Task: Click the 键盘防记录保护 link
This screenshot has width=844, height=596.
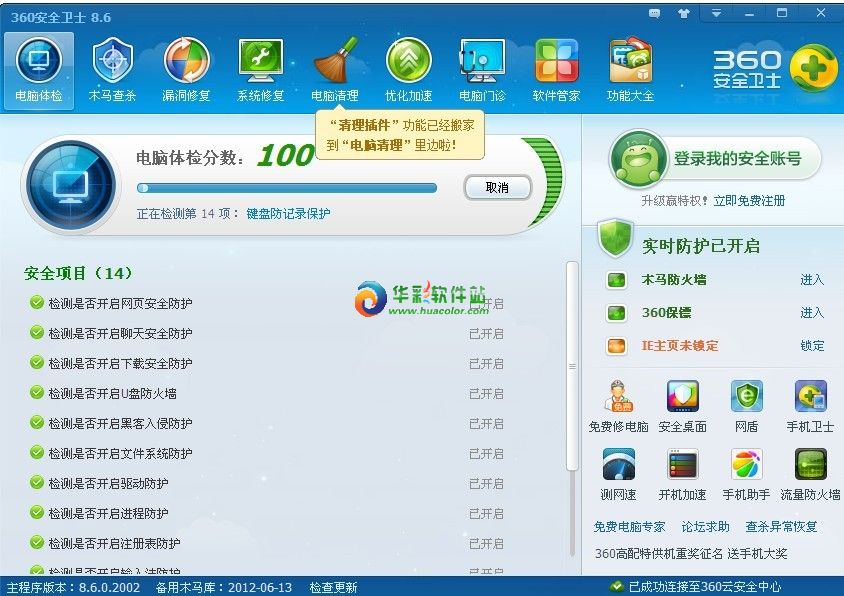Action: point(288,214)
